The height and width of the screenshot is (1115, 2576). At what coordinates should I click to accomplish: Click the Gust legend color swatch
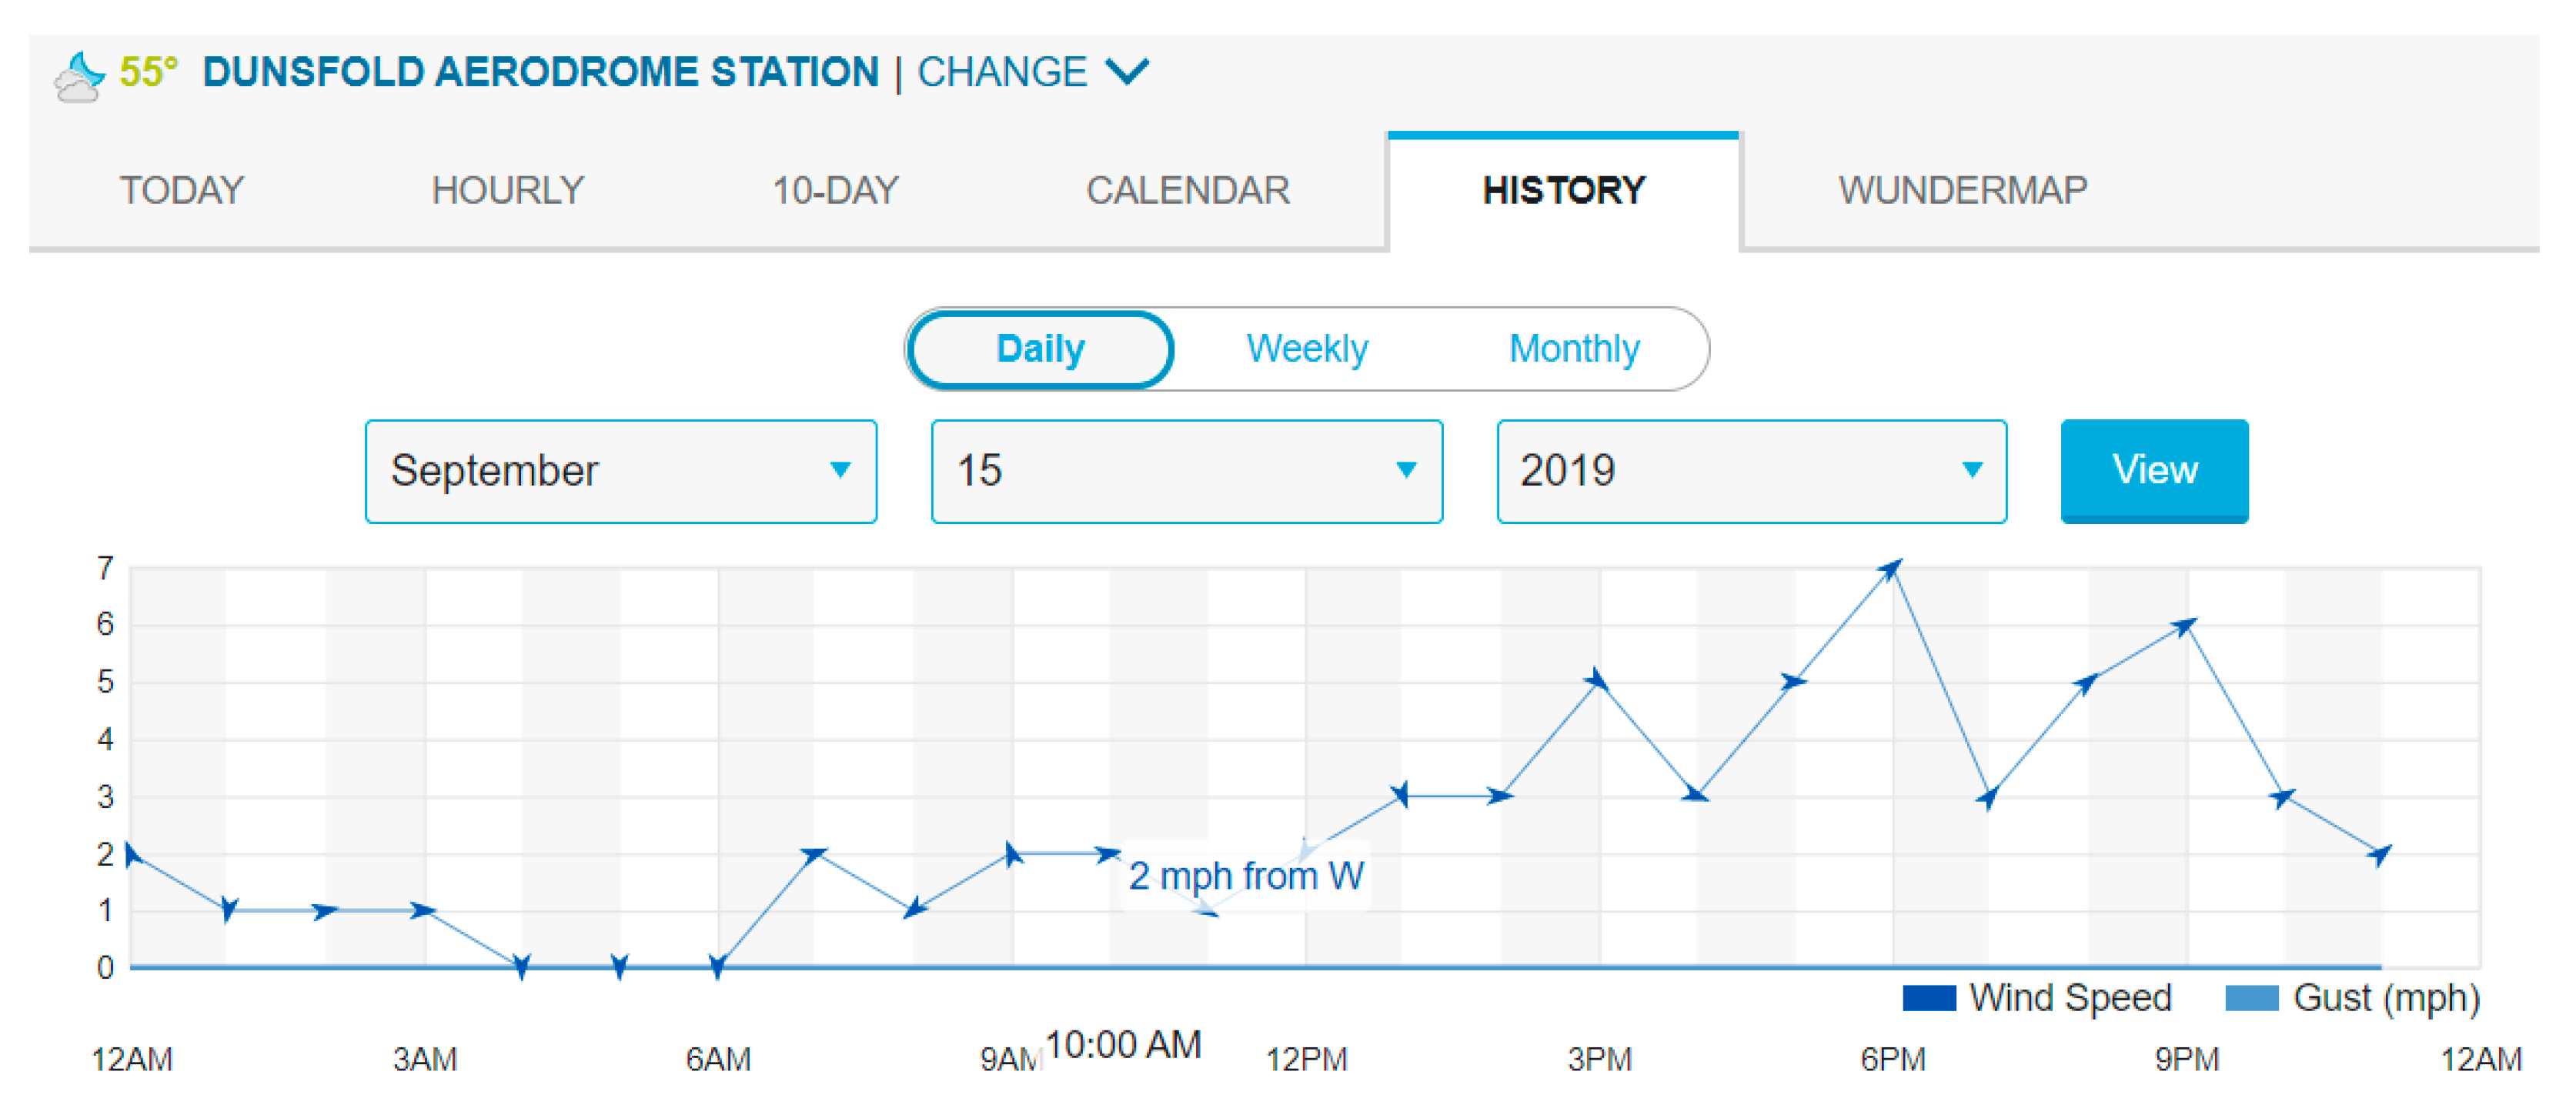tap(2251, 998)
